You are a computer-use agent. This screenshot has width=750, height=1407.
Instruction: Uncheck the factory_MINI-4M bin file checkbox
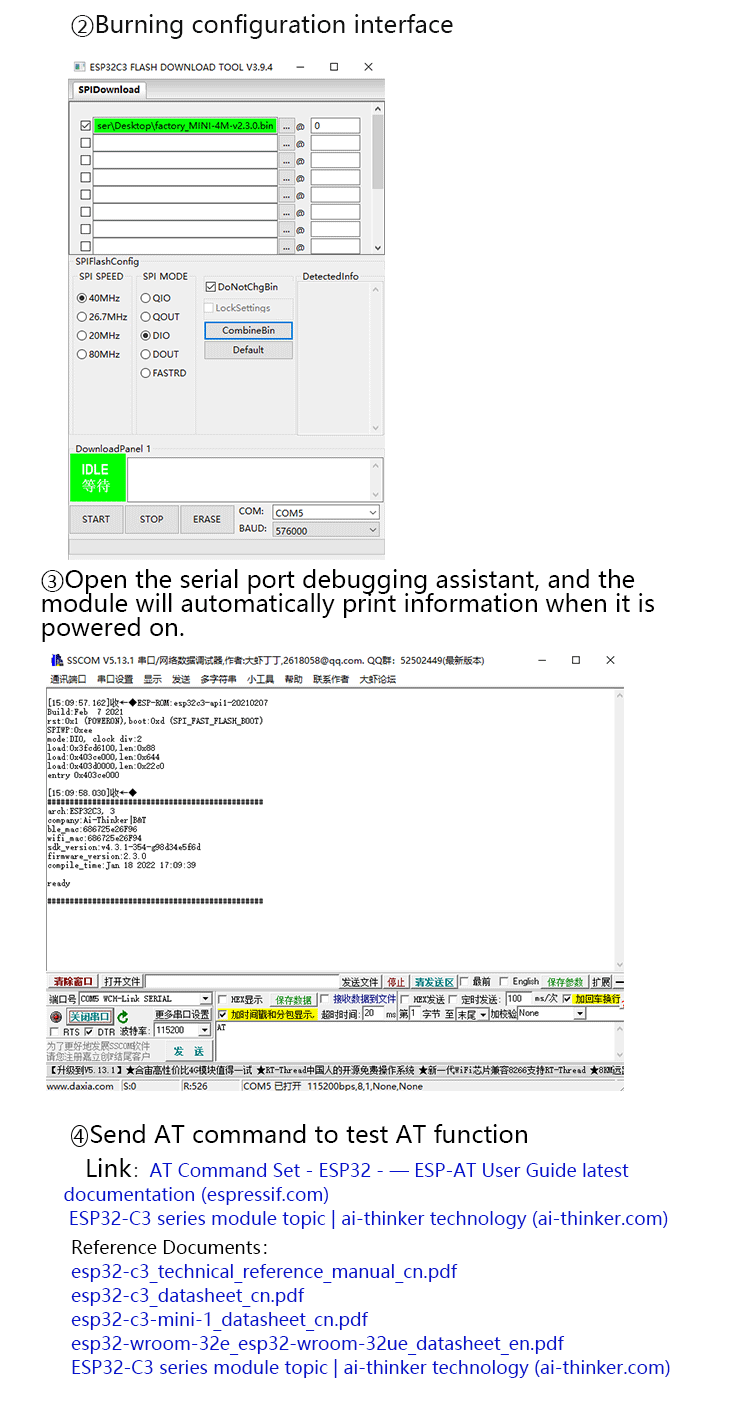(x=85, y=126)
